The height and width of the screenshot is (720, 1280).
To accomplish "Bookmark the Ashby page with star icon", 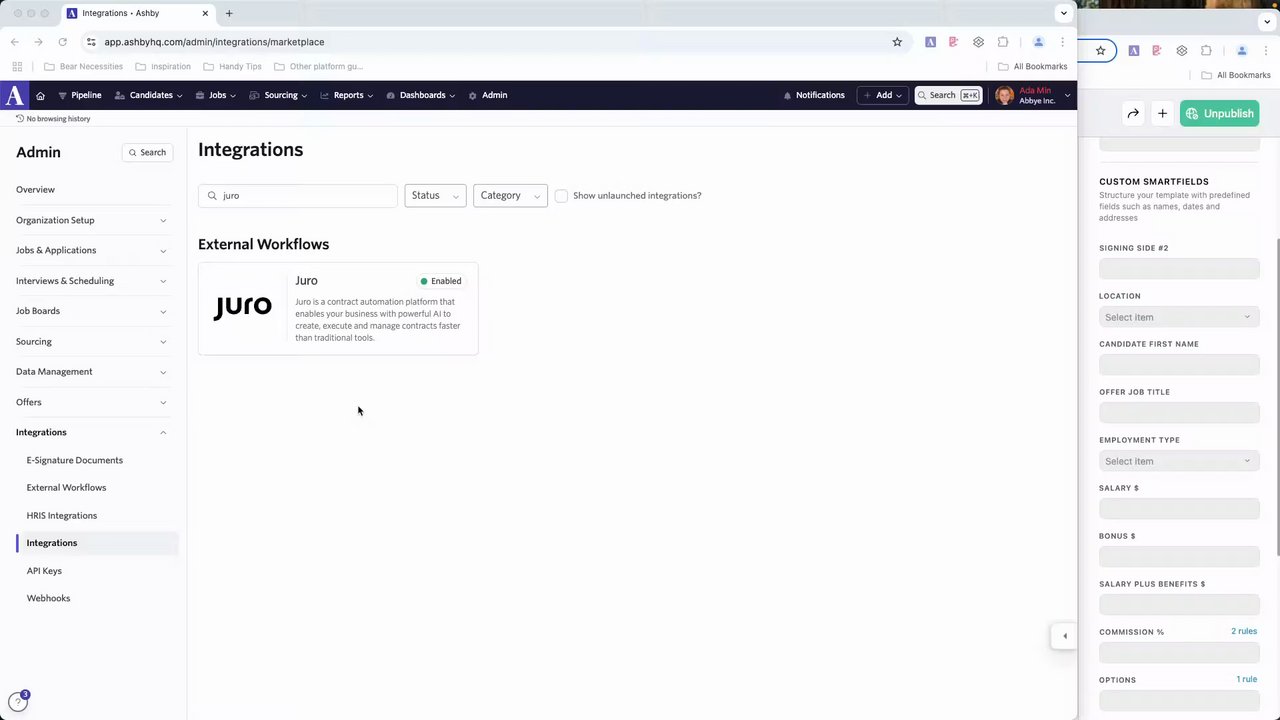I will point(897,42).
